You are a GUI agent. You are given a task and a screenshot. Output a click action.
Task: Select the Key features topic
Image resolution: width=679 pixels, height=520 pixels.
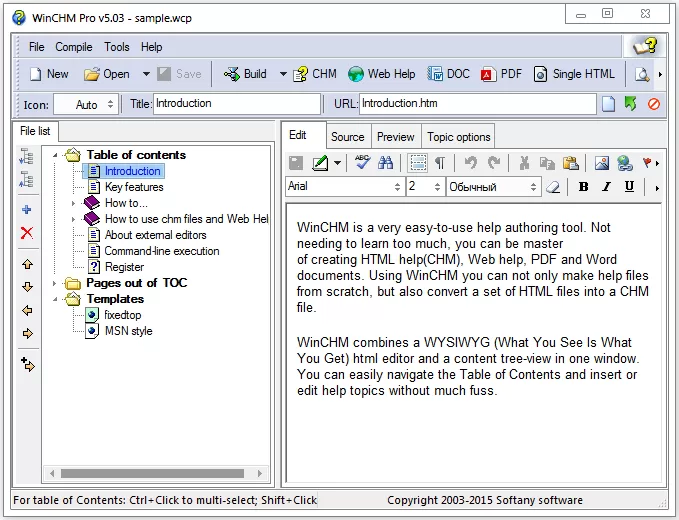pyautogui.click(x=134, y=187)
